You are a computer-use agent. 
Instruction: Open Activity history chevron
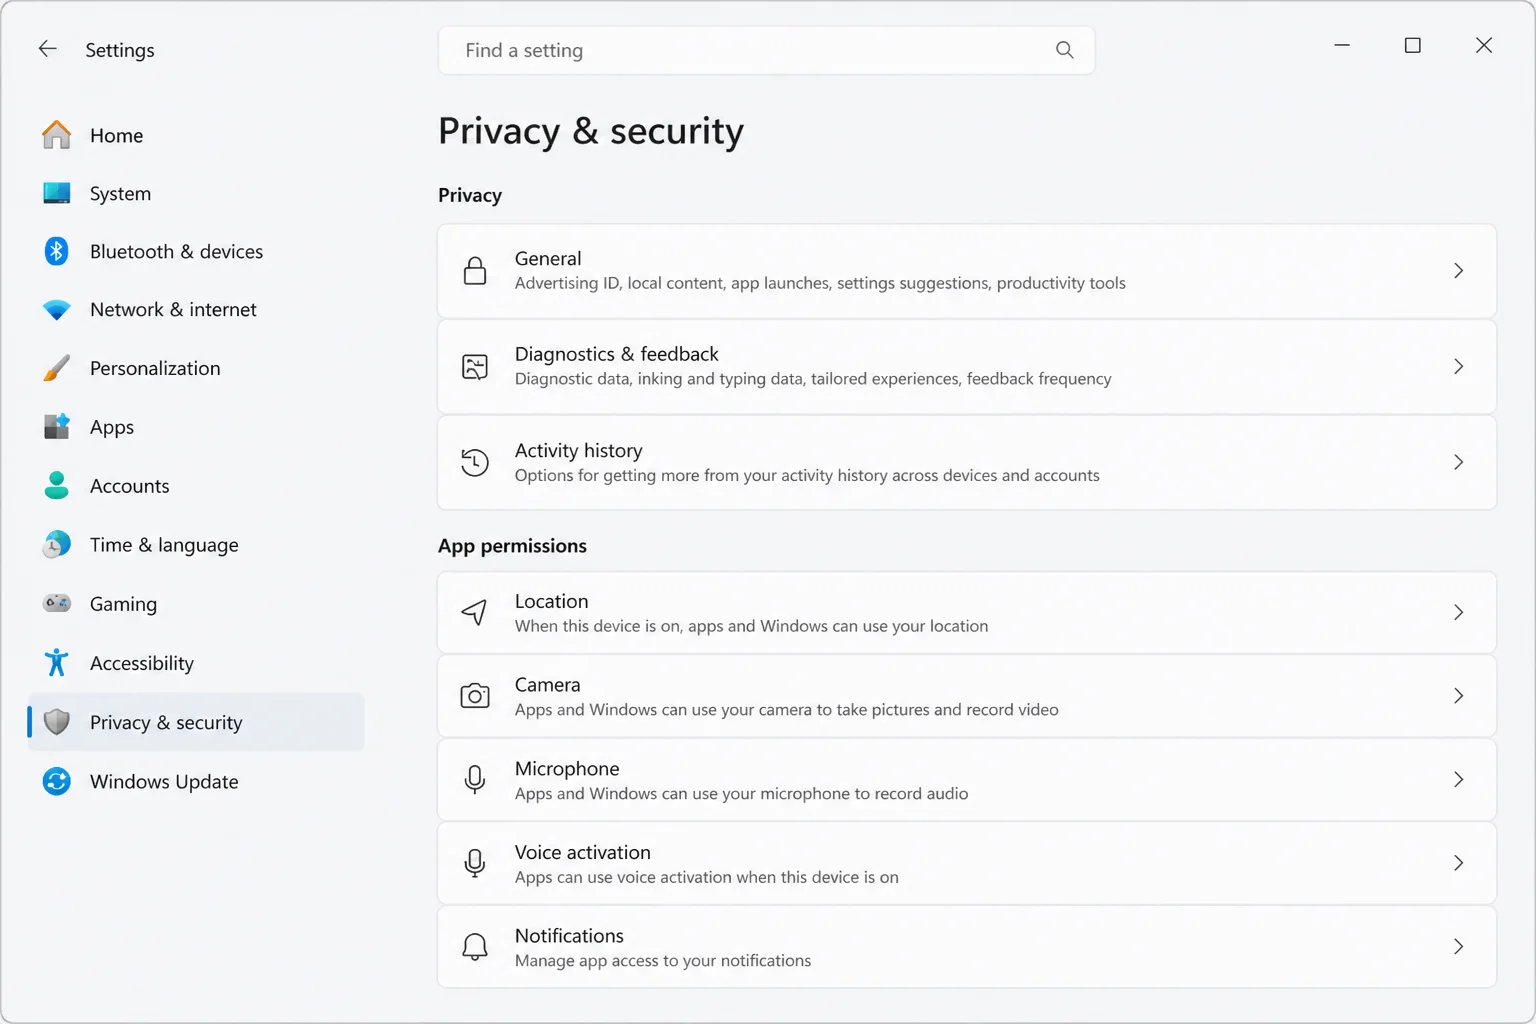1458,462
